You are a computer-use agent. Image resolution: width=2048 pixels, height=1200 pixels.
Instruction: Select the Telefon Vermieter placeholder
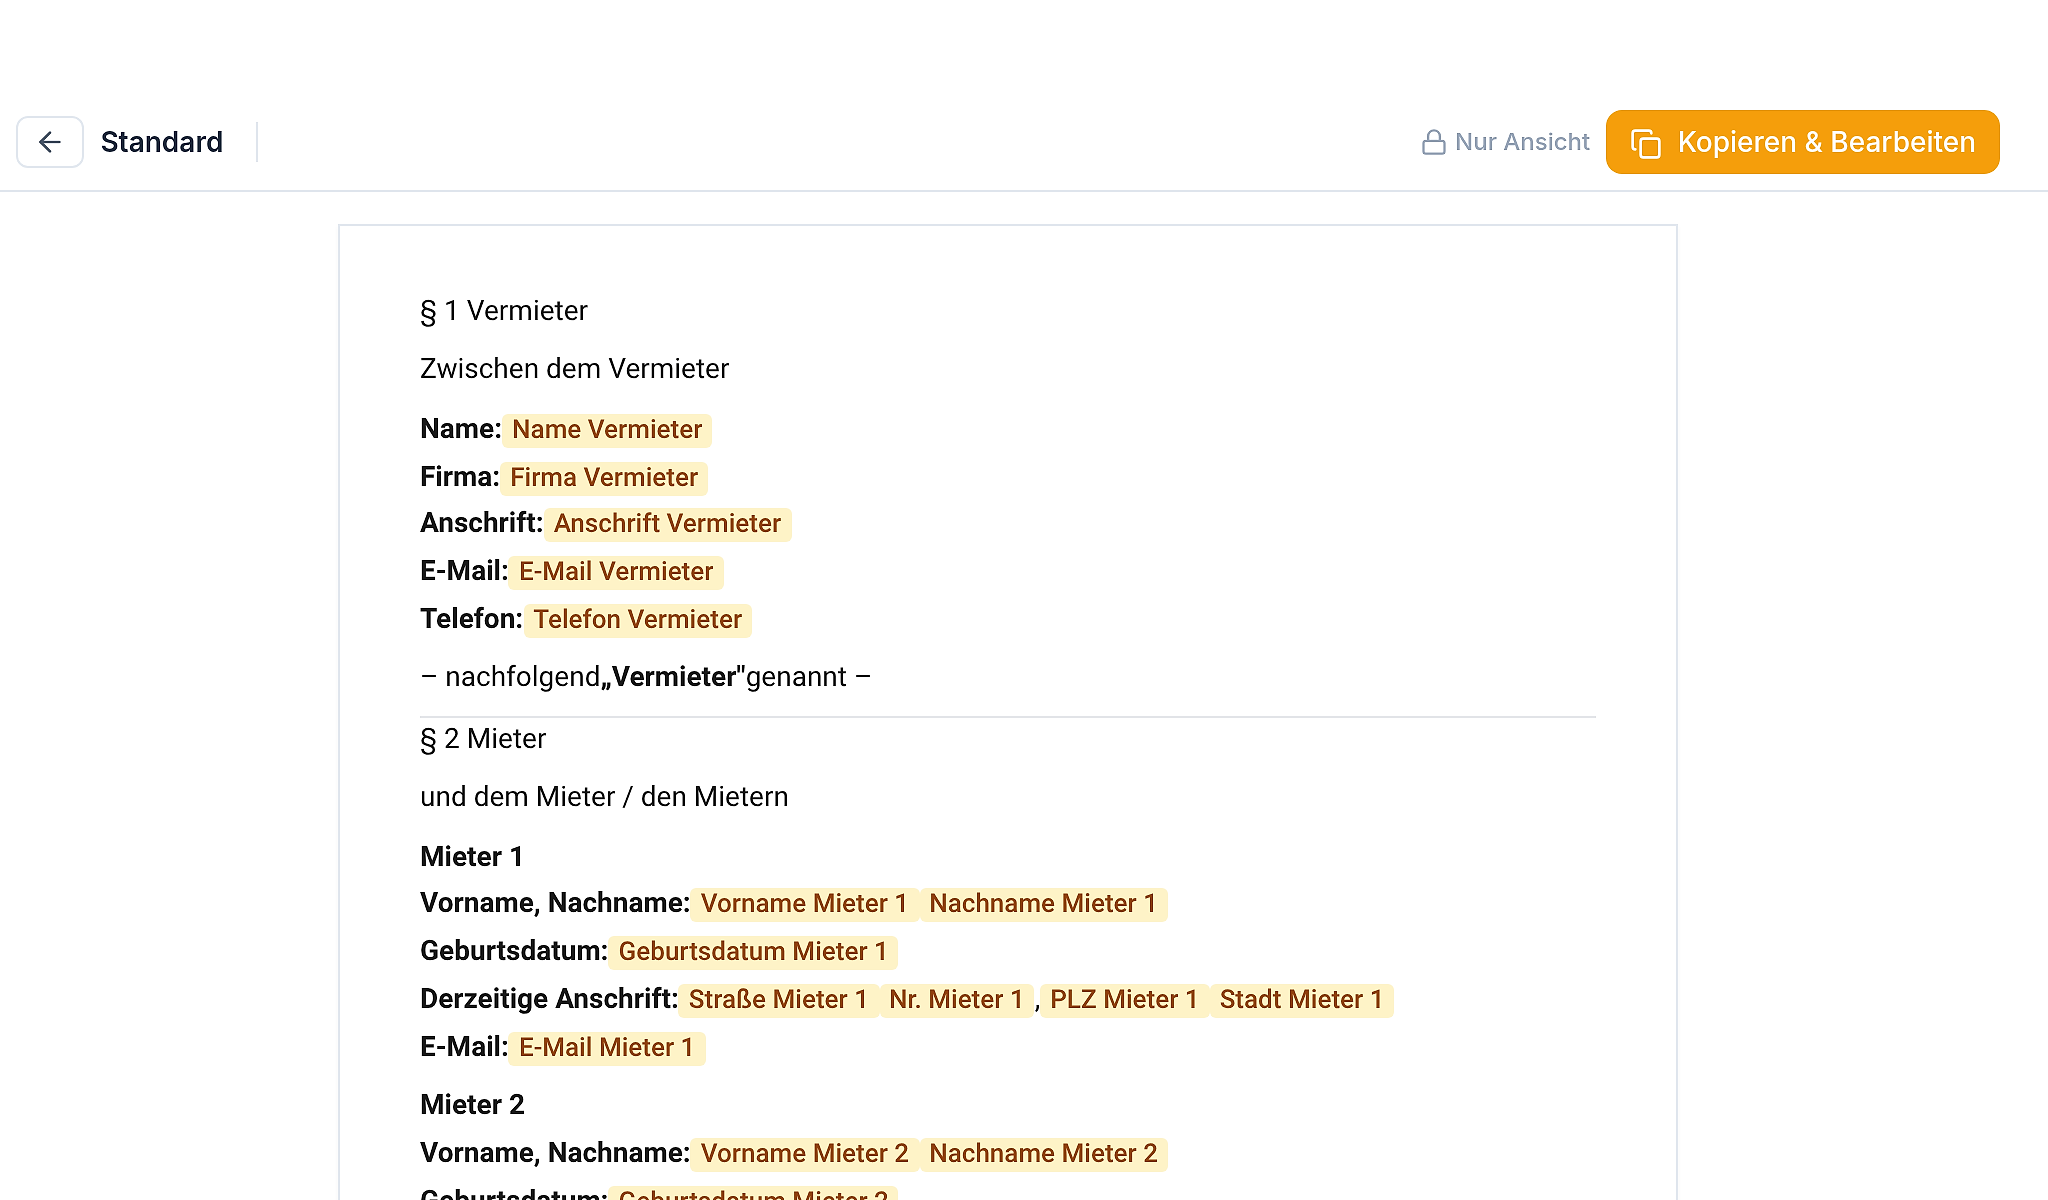coord(637,620)
